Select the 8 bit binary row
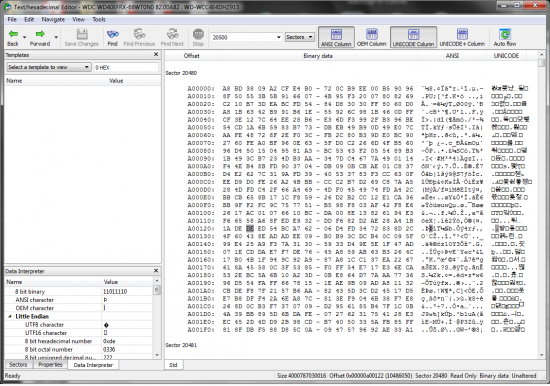The image size is (550, 386). tap(79, 292)
